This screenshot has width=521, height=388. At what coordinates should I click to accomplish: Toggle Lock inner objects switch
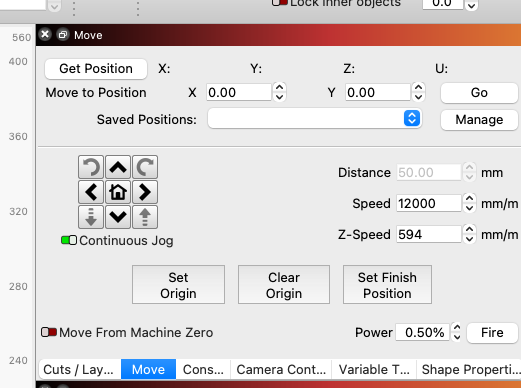point(280,3)
